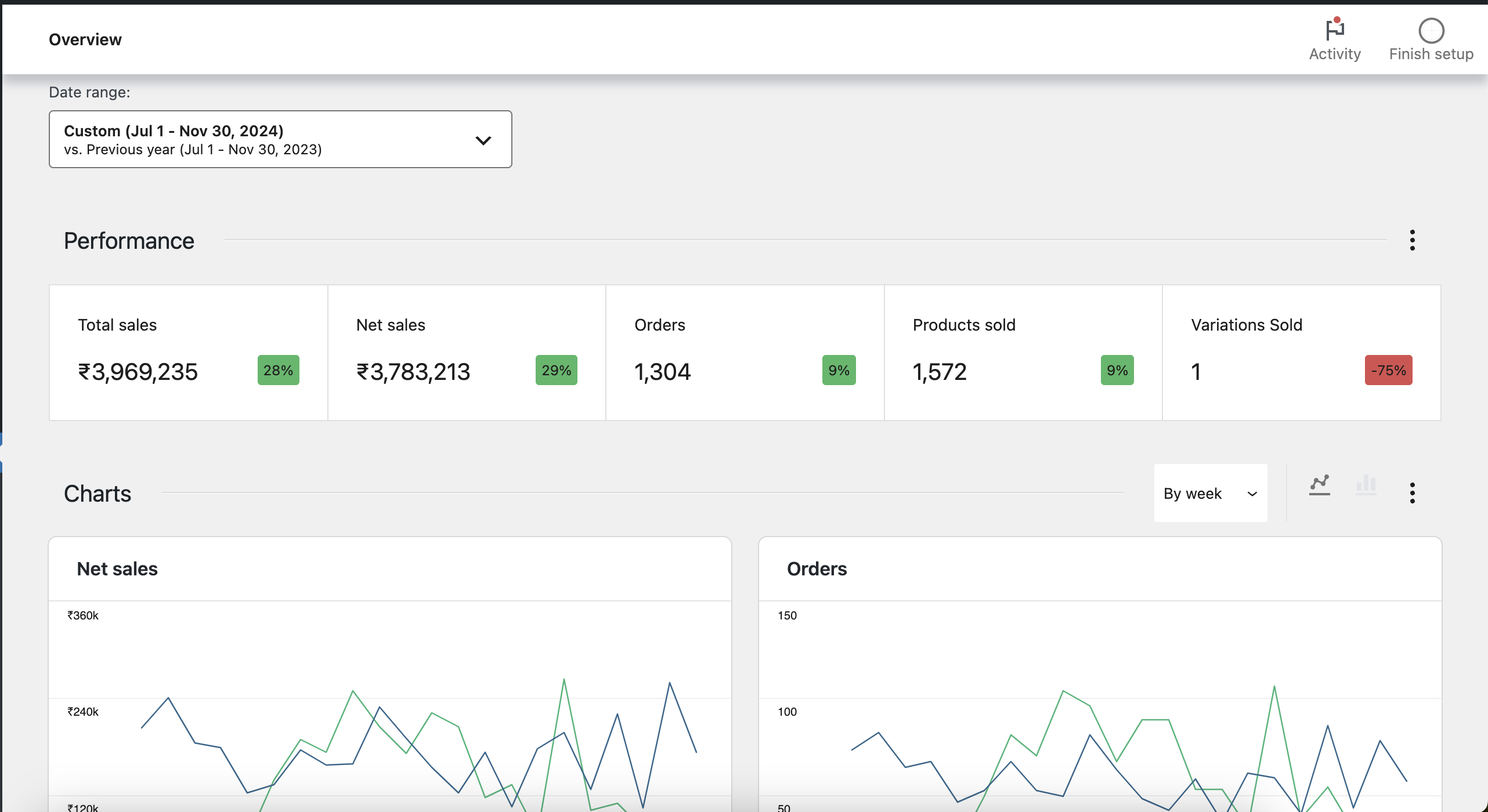
Task: Open the Activity flag icon
Action: click(1334, 30)
